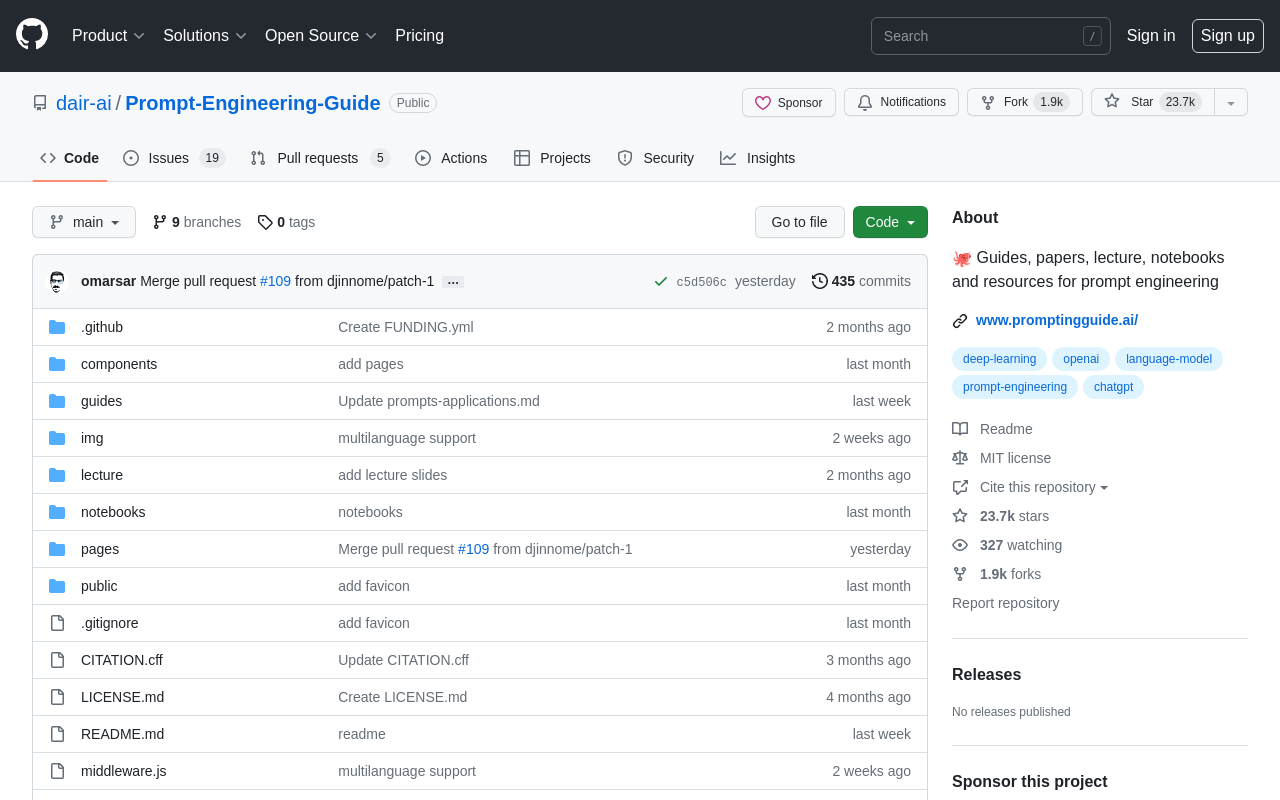Visit www.promptingguide.ai website link
This screenshot has height=800, width=1280.
1057,320
